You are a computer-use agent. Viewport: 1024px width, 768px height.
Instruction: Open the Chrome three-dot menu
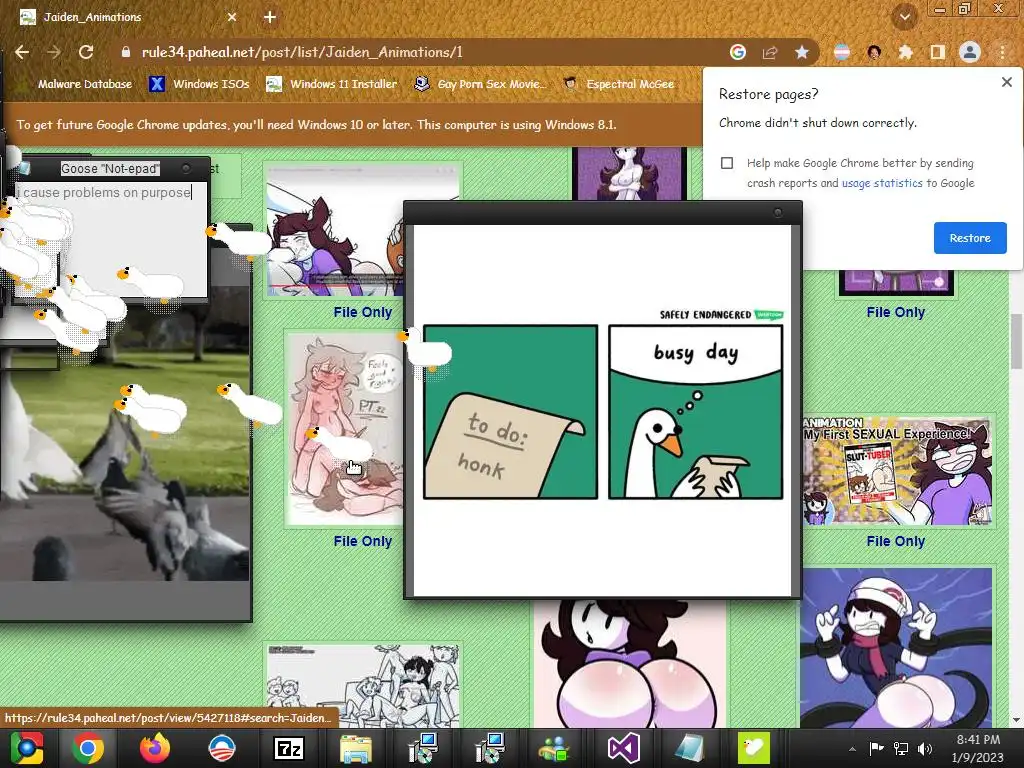click(x=1002, y=52)
